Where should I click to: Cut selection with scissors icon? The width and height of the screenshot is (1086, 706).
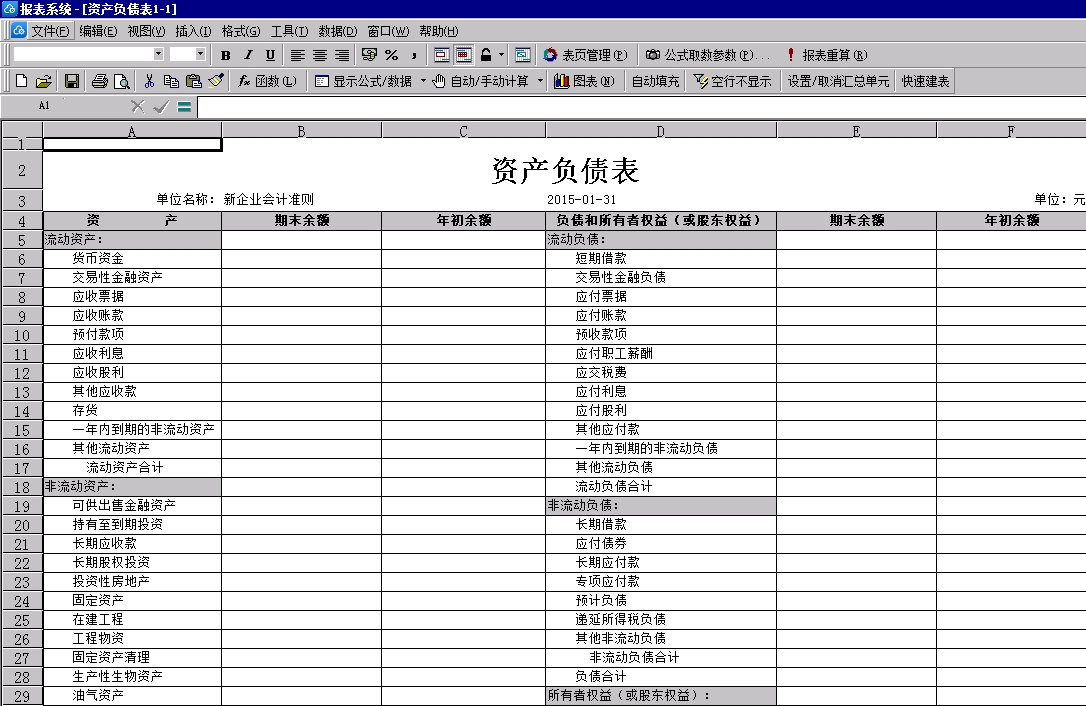click(149, 81)
